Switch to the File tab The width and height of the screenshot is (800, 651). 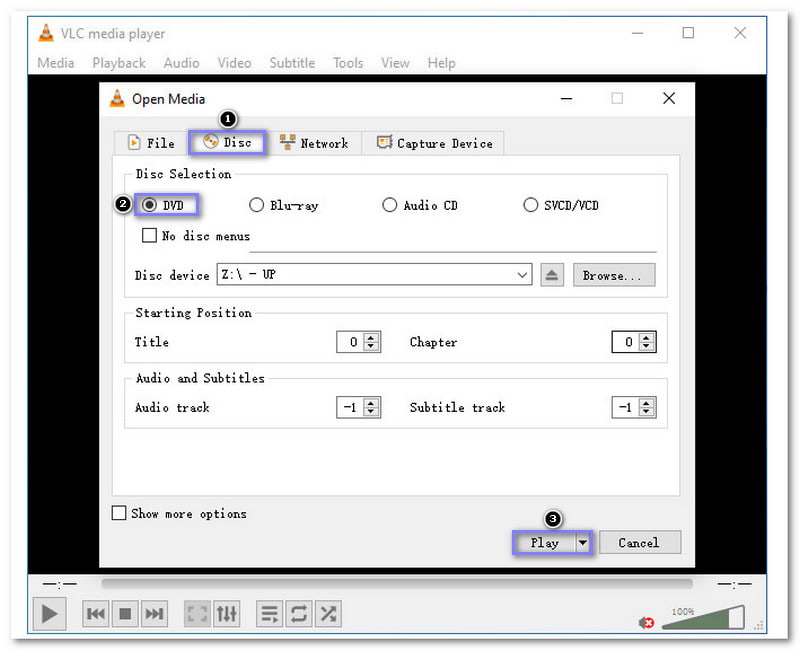click(x=151, y=143)
